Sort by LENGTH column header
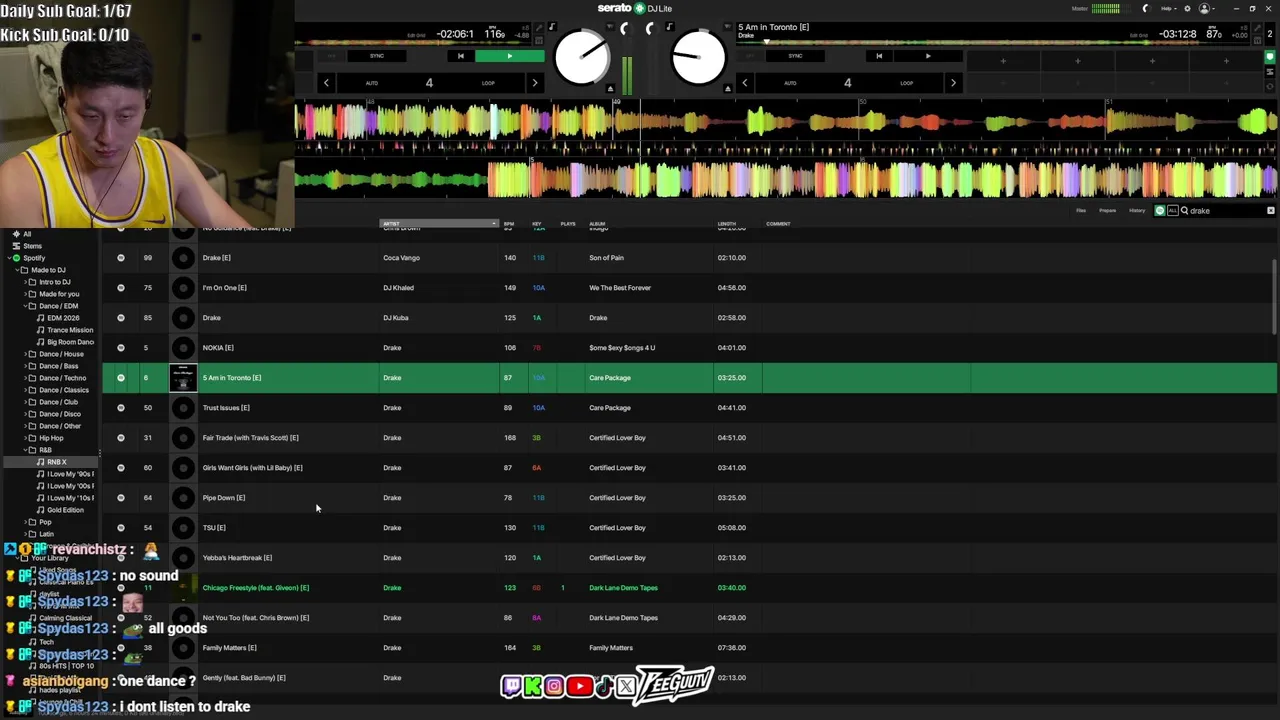Screen dimensions: 1280x720 coord(727,224)
